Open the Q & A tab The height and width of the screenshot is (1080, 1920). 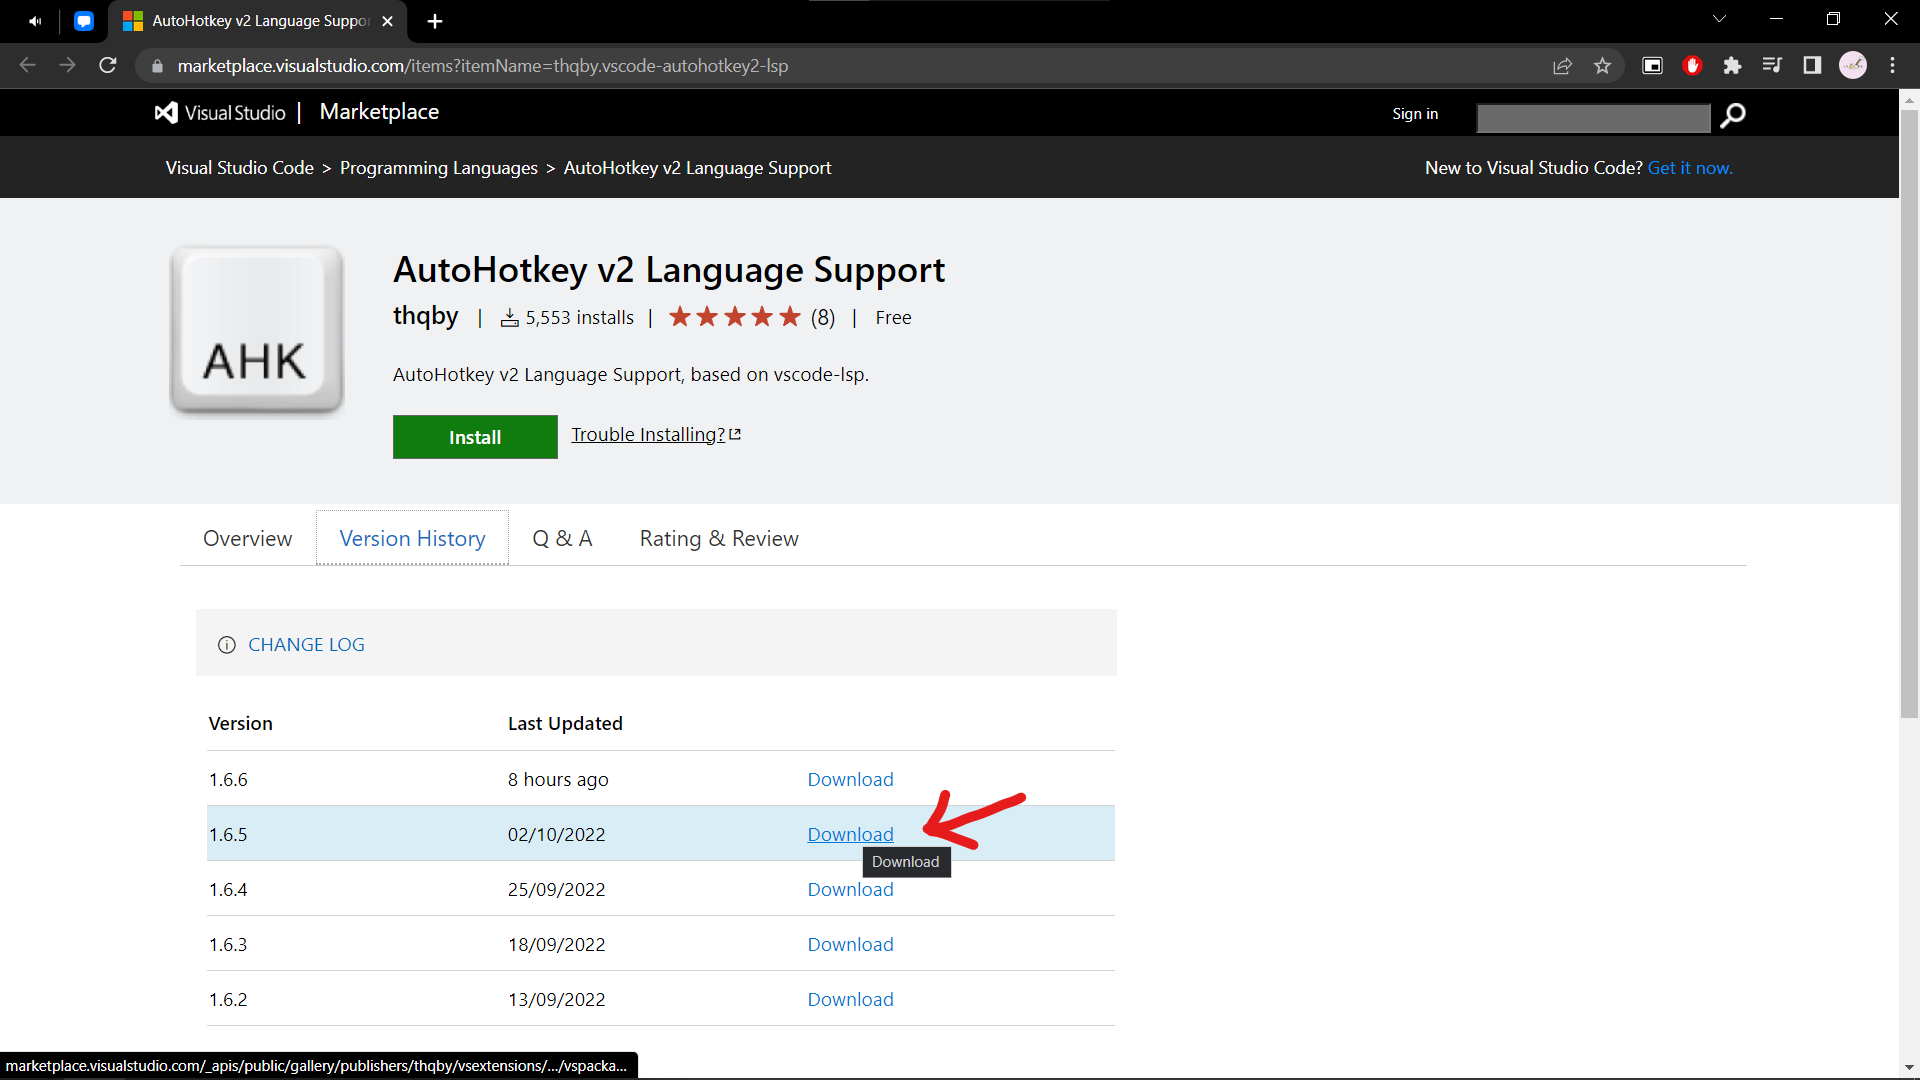click(562, 538)
